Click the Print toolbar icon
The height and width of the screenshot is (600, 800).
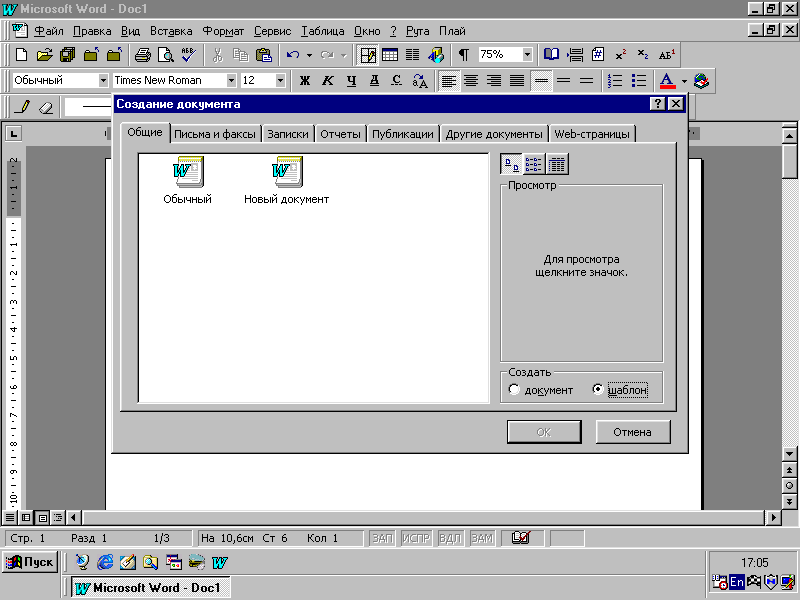pos(142,55)
